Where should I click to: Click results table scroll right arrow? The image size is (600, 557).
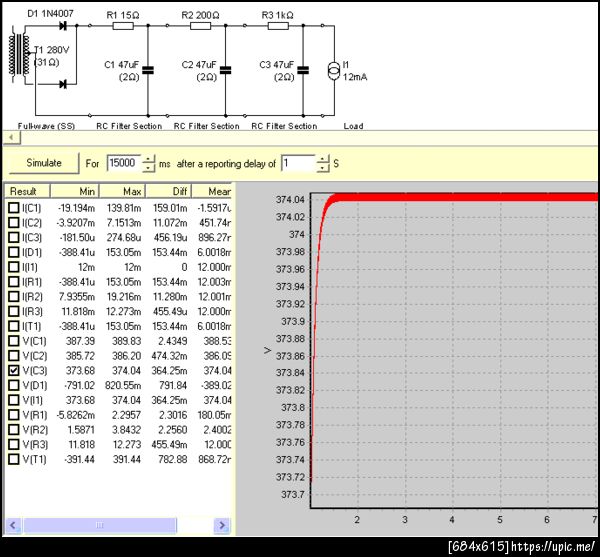(x=222, y=525)
